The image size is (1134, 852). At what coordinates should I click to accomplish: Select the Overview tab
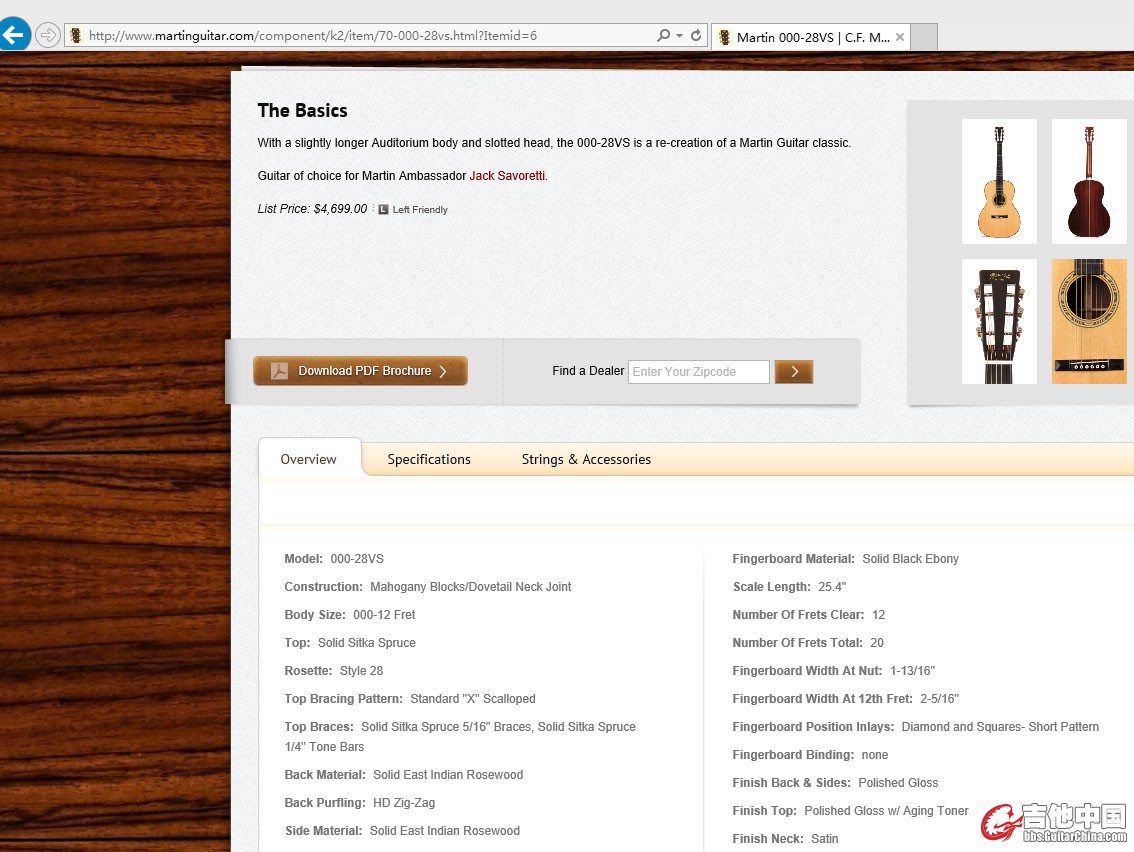click(308, 459)
